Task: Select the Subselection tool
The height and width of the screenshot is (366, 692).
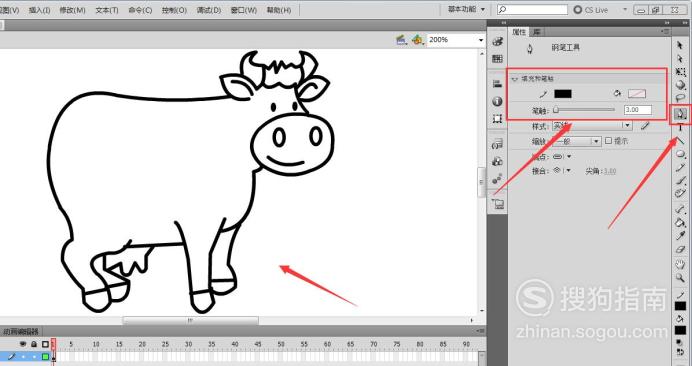Action: (x=680, y=58)
